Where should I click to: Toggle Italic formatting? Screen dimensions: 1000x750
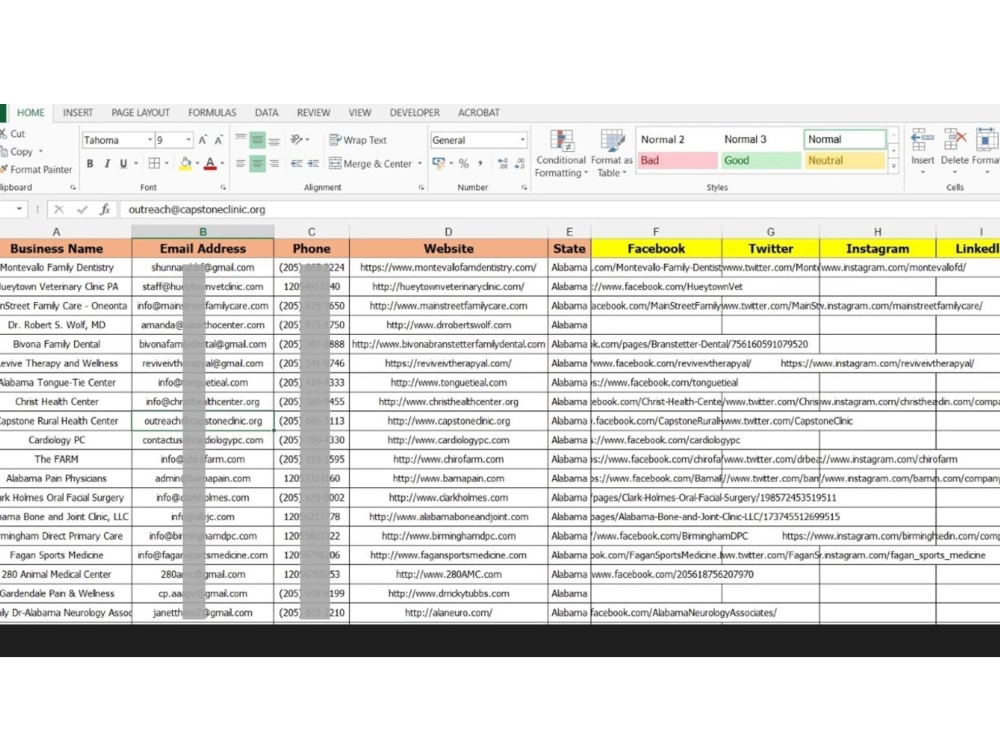107,164
